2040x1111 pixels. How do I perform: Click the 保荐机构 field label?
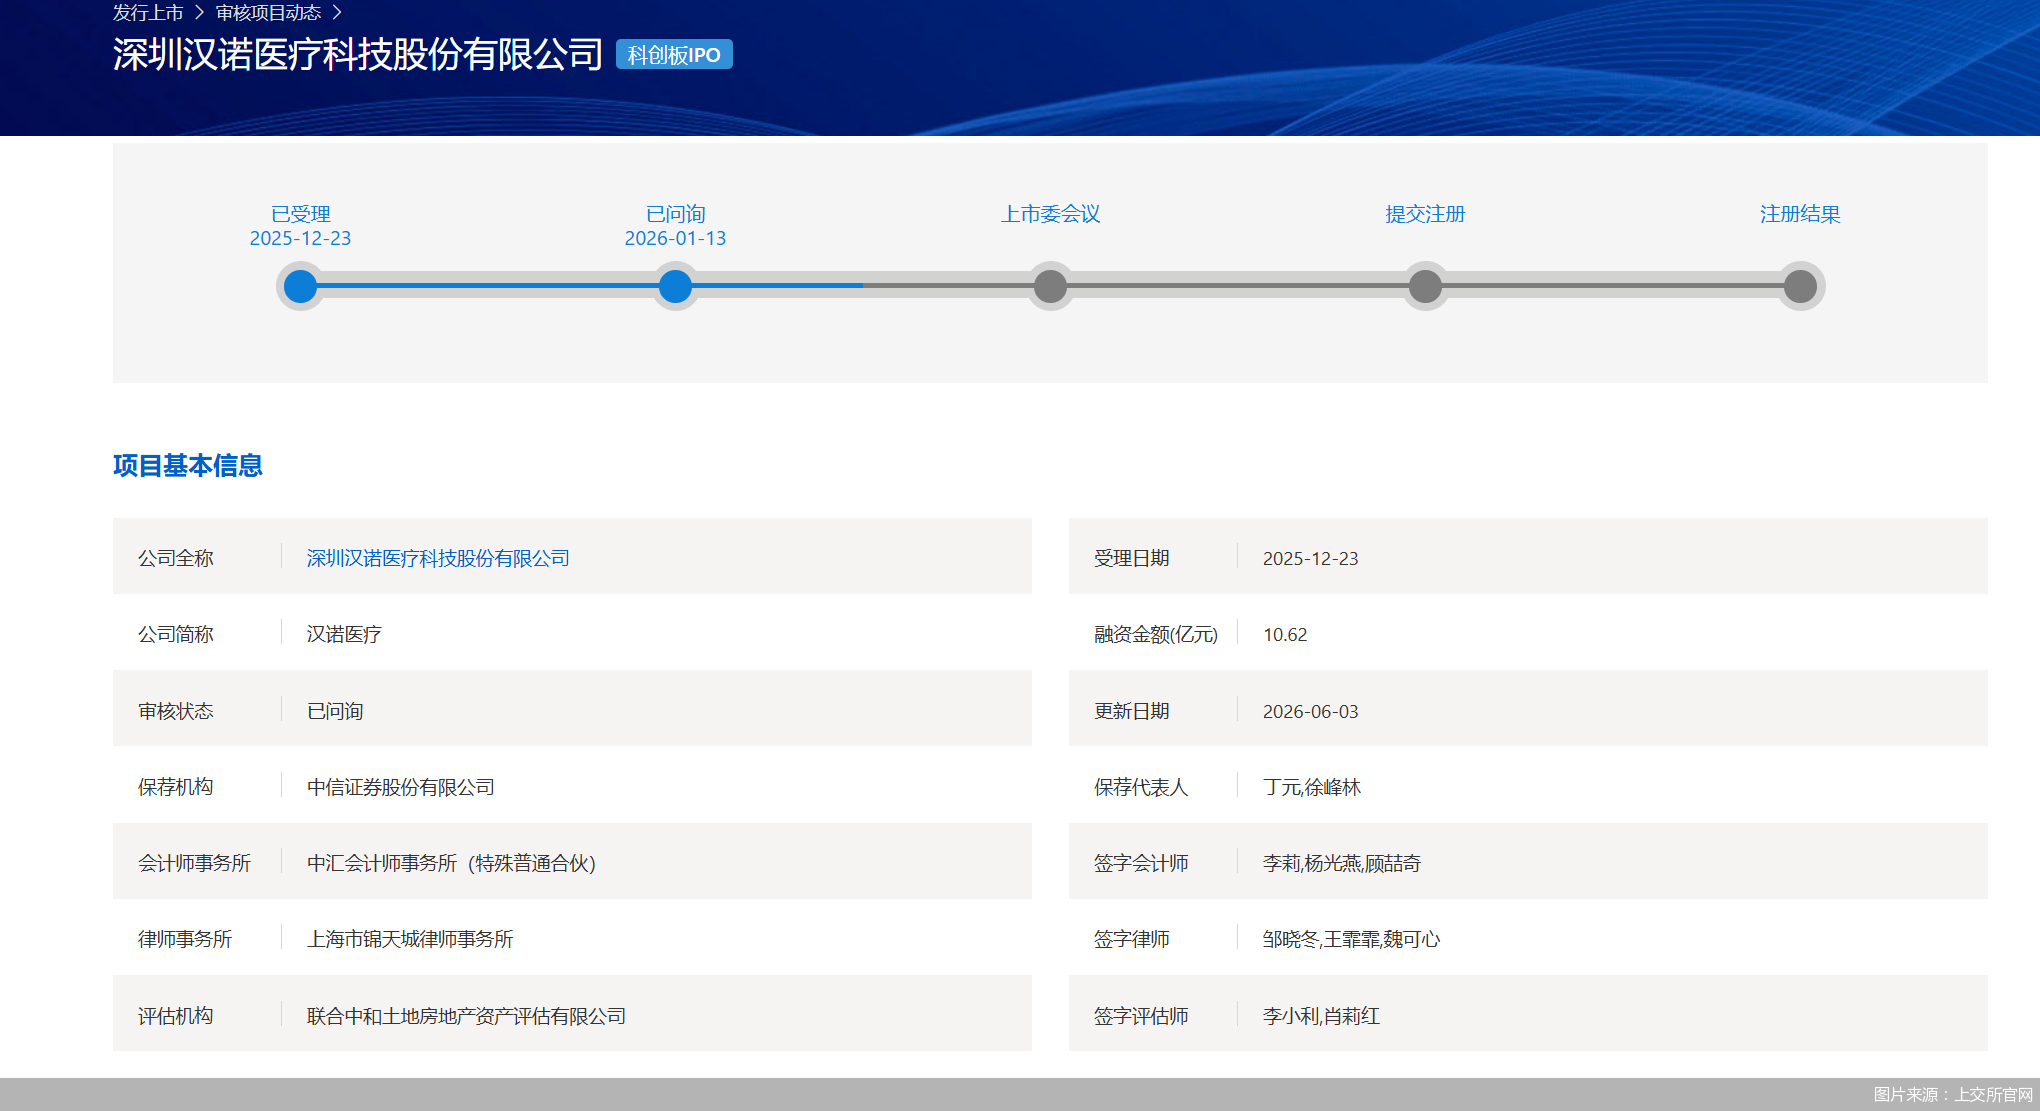[x=176, y=787]
